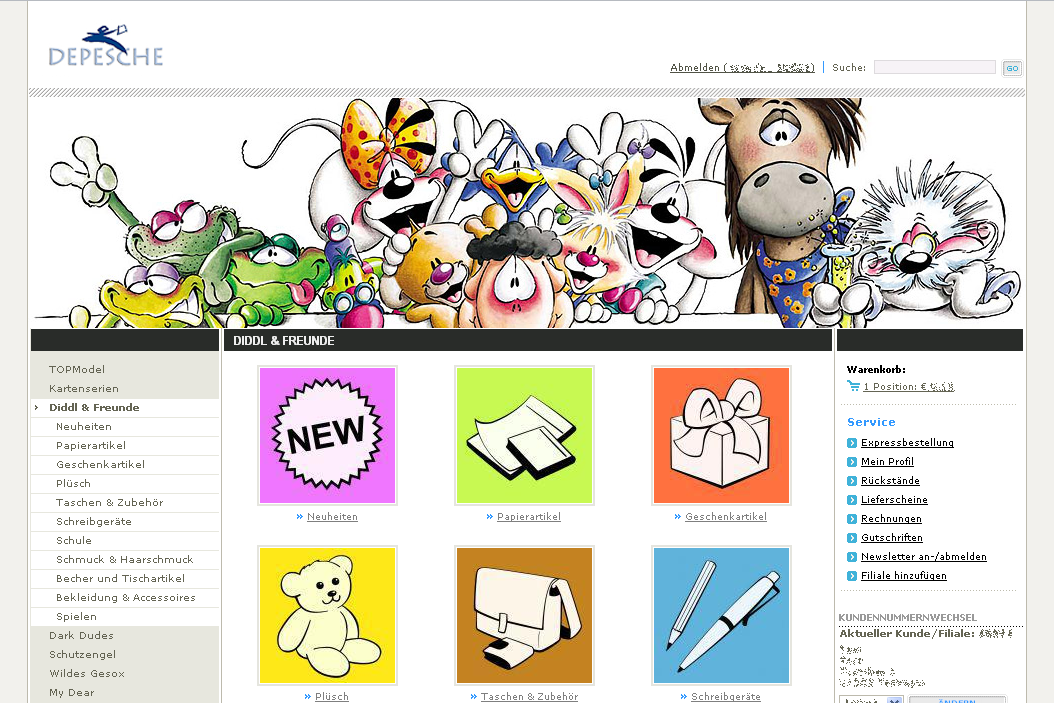Open the Lieferscheine service link
1054x703 pixels.
(x=894, y=500)
